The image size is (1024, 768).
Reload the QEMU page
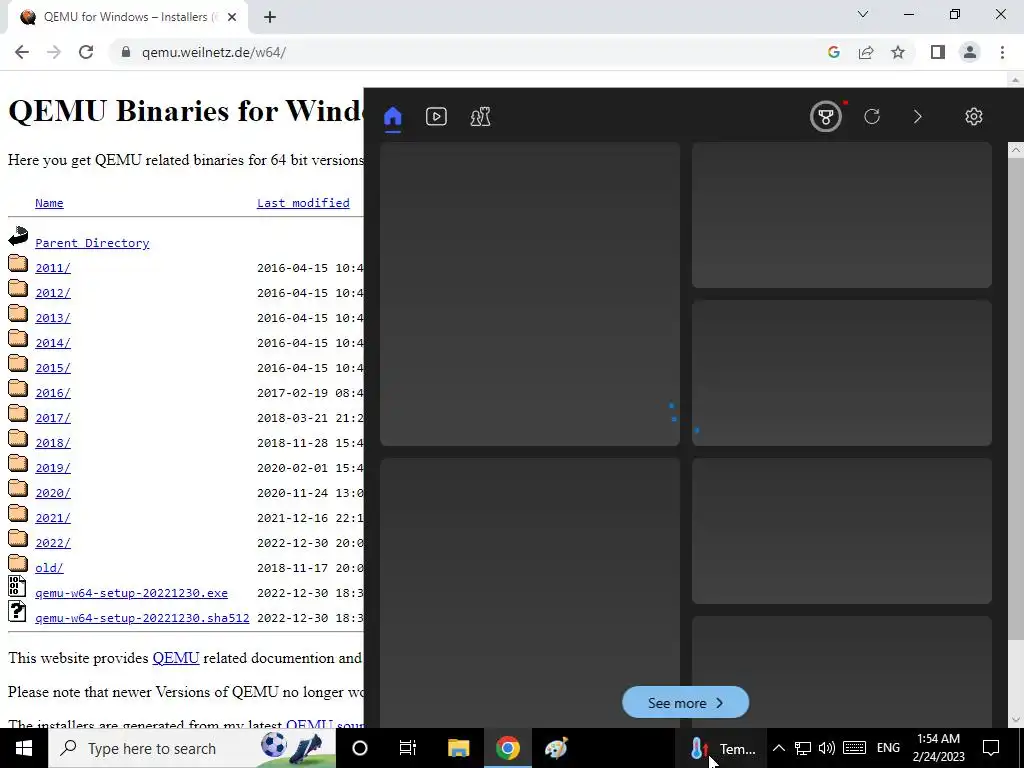pyautogui.click(x=86, y=52)
